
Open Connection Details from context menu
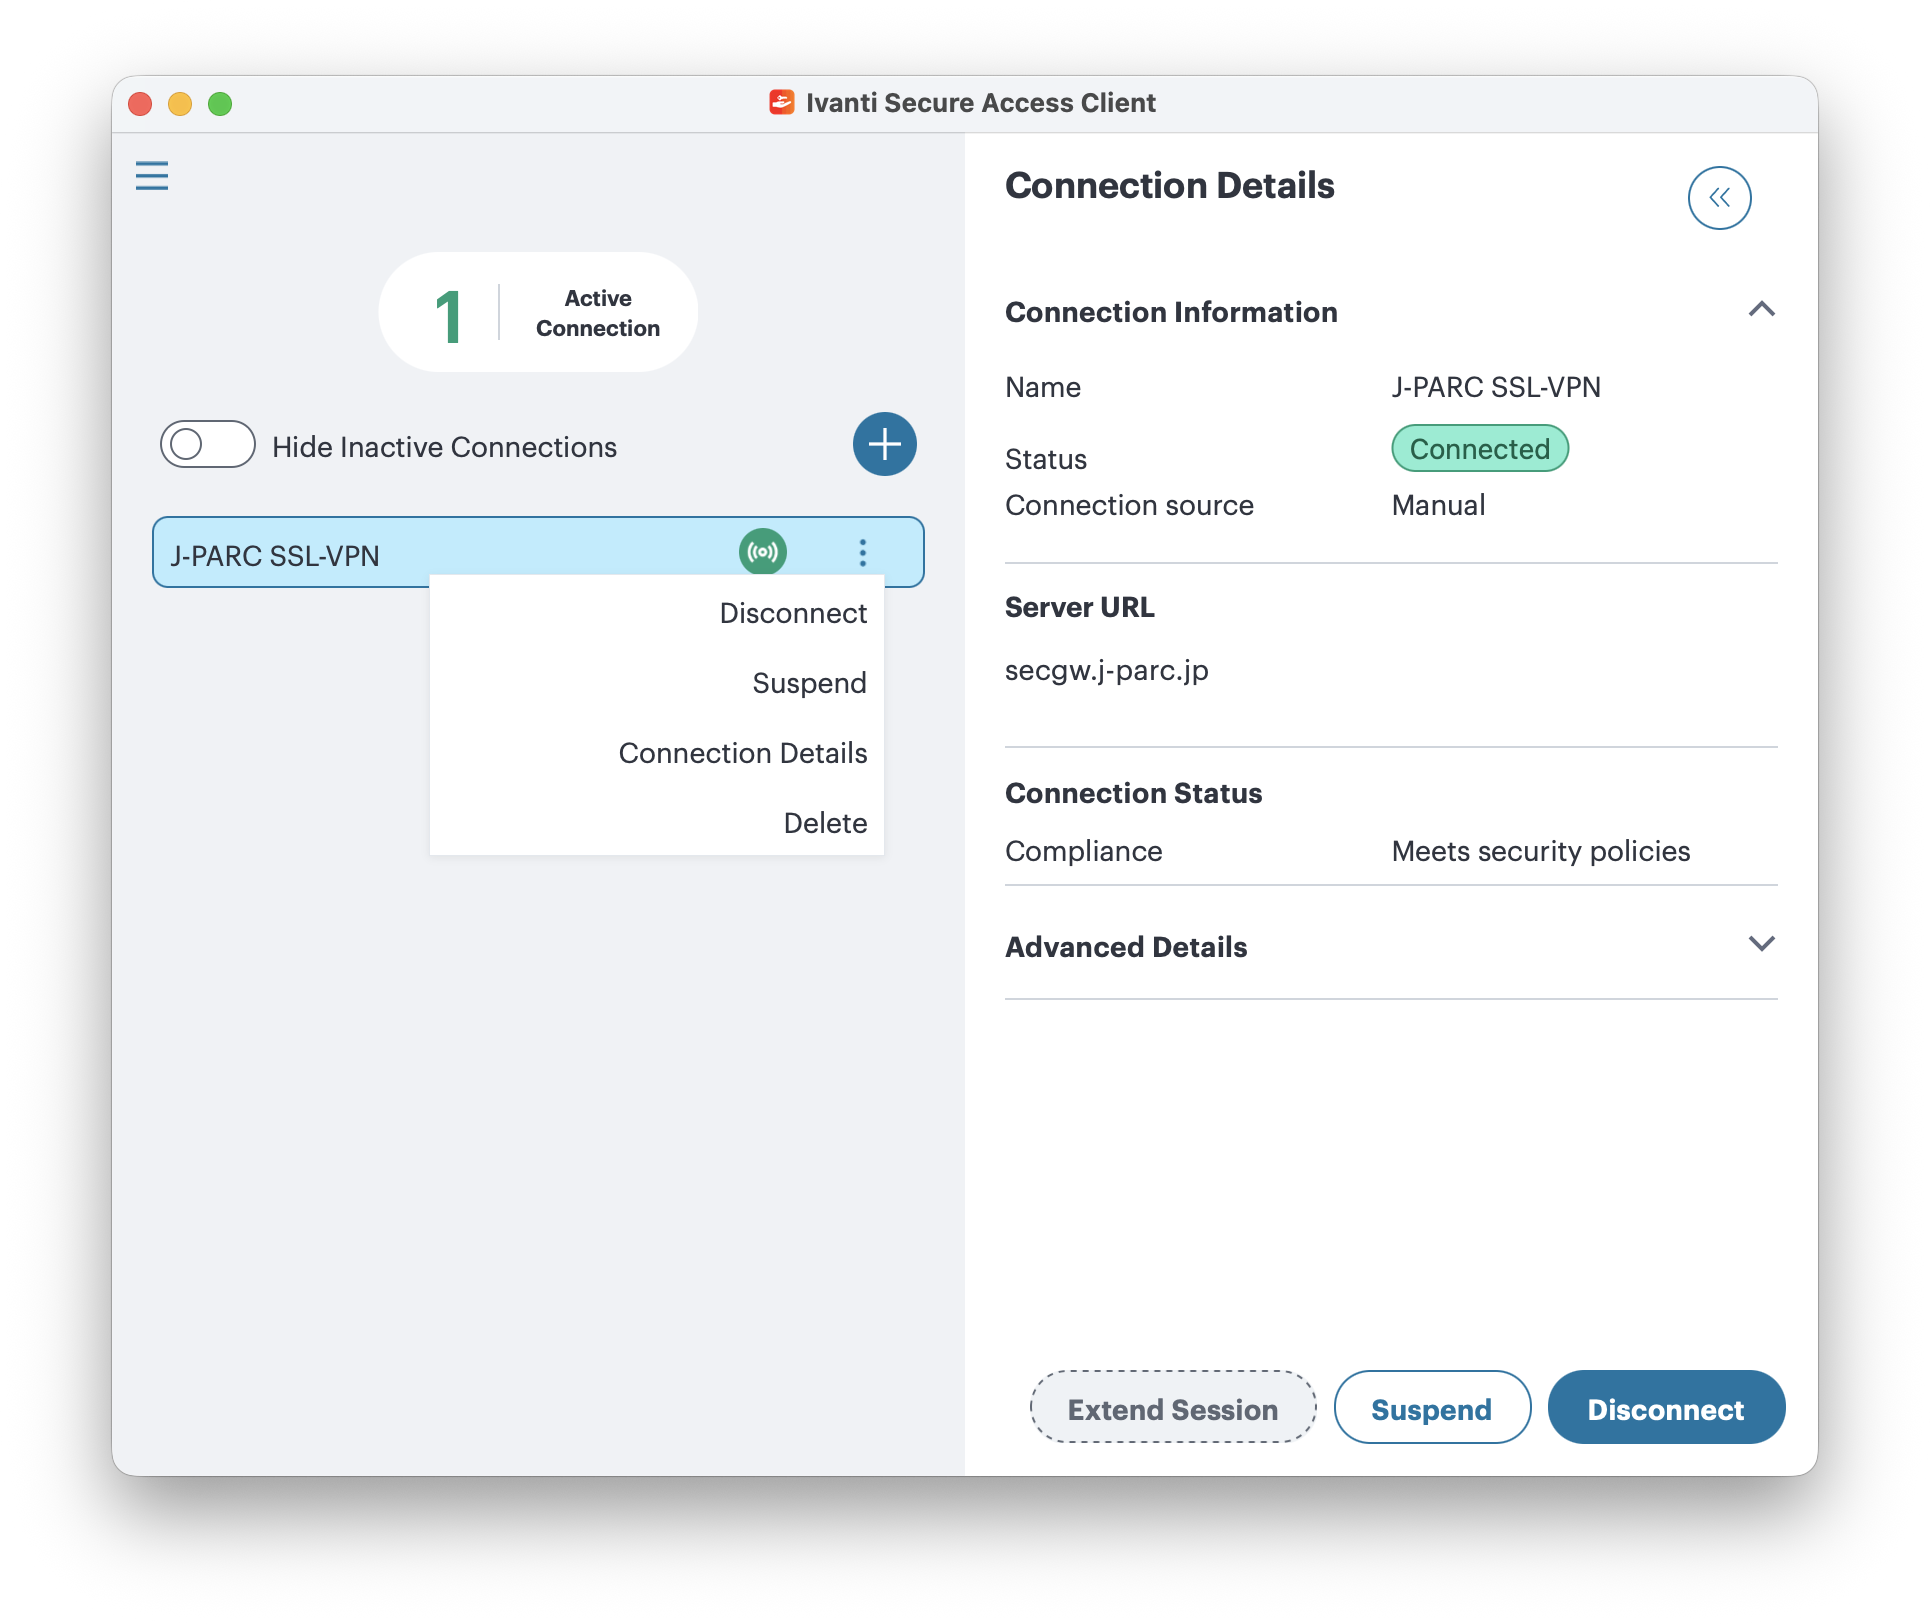[743, 753]
